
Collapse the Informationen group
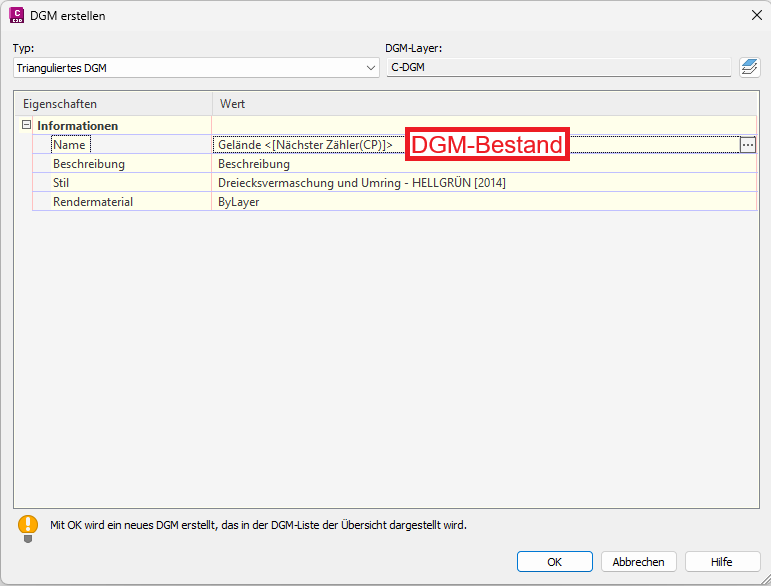point(27,125)
